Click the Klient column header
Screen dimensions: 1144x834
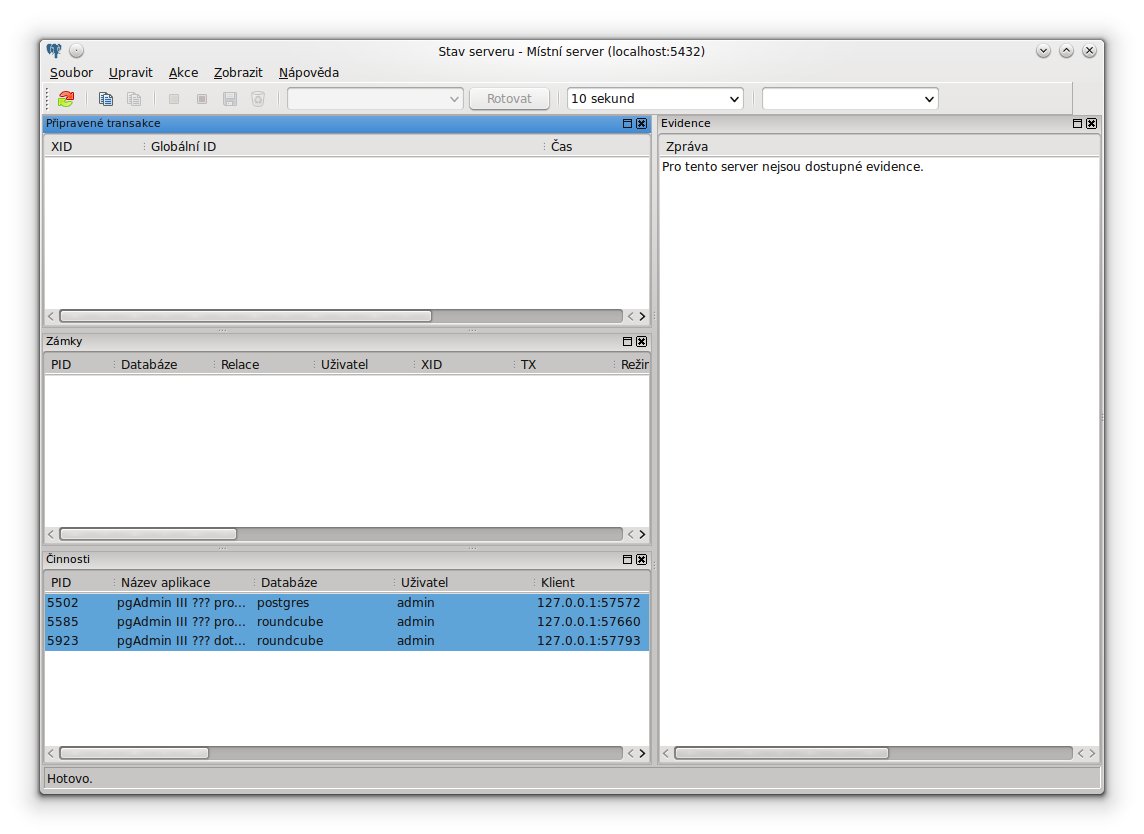click(x=592, y=583)
